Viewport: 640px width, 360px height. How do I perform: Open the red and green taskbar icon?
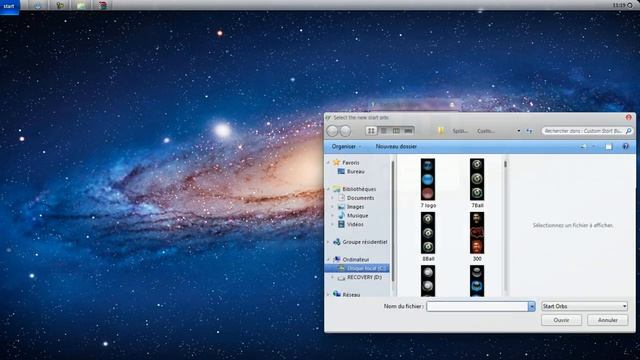click(103, 5)
